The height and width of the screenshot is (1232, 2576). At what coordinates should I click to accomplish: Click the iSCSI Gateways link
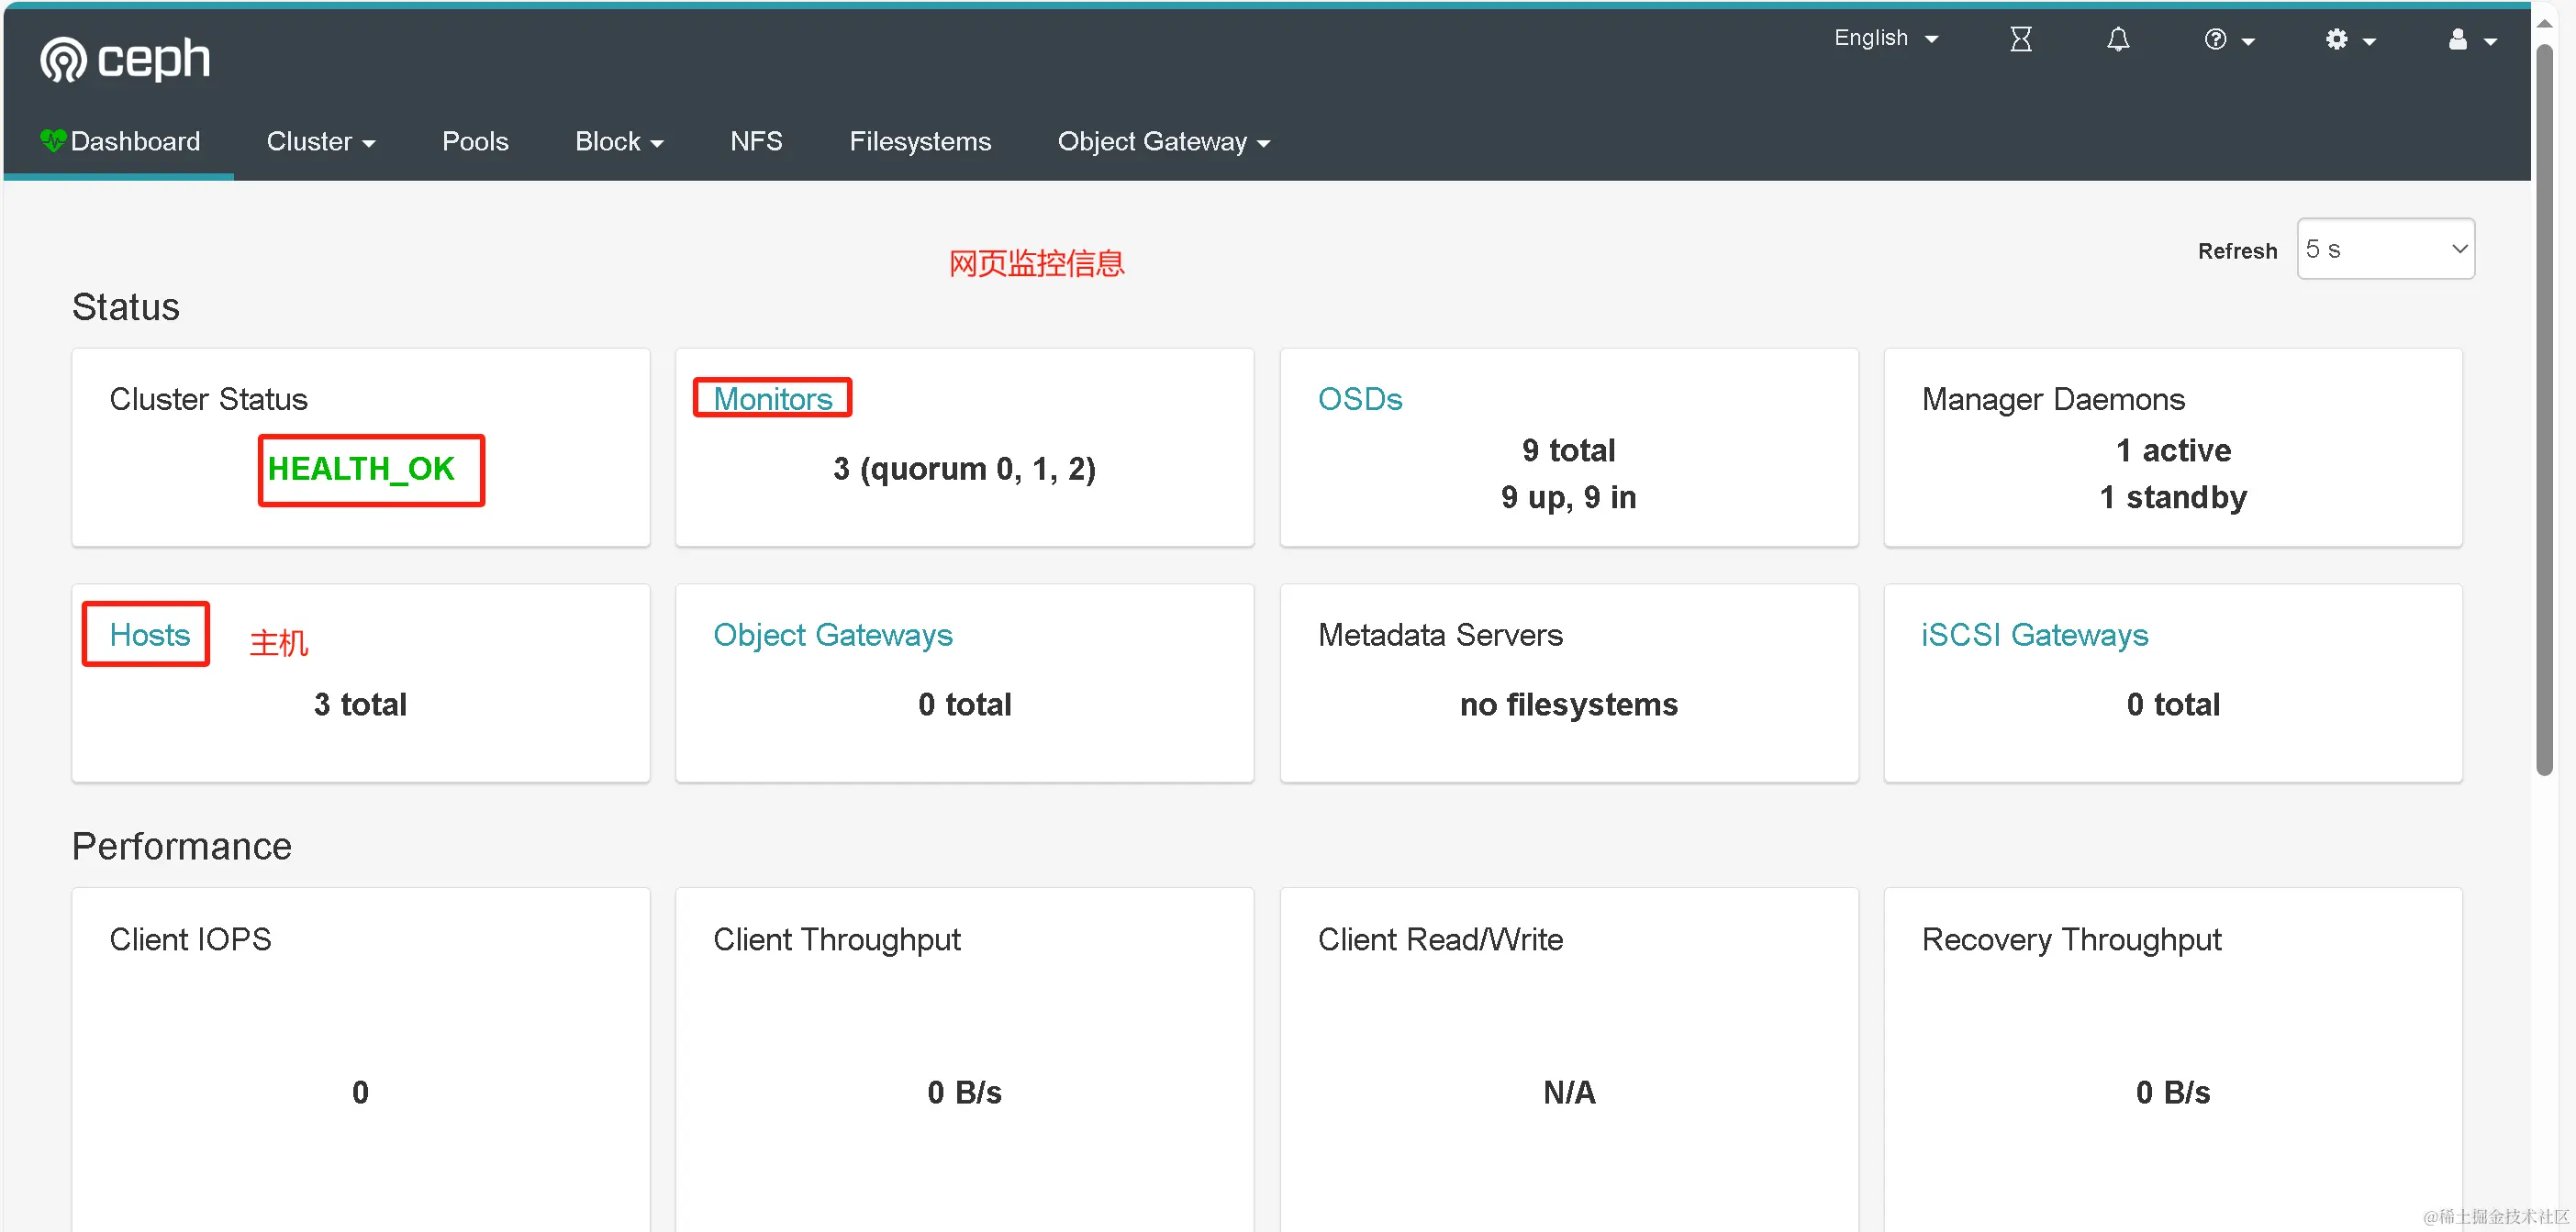click(2034, 635)
